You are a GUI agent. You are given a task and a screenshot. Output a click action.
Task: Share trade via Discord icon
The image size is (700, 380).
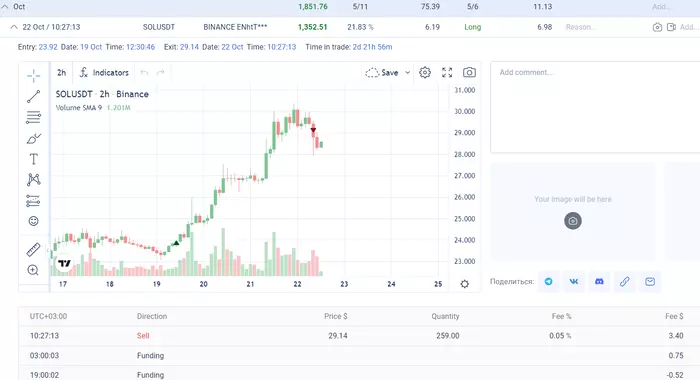599,281
